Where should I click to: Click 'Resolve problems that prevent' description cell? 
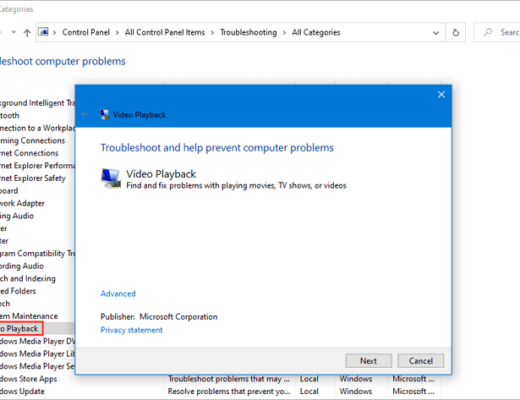pyautogui.click(x=229, y=392)
